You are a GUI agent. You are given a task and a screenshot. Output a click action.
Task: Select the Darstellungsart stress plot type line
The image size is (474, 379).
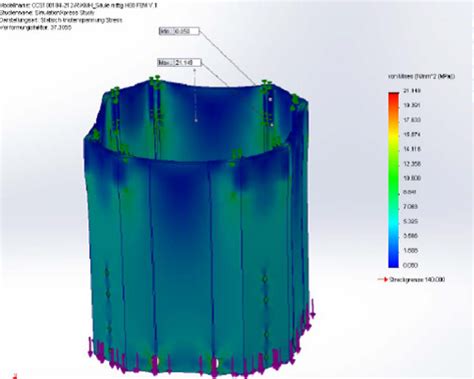coord(61,20)
